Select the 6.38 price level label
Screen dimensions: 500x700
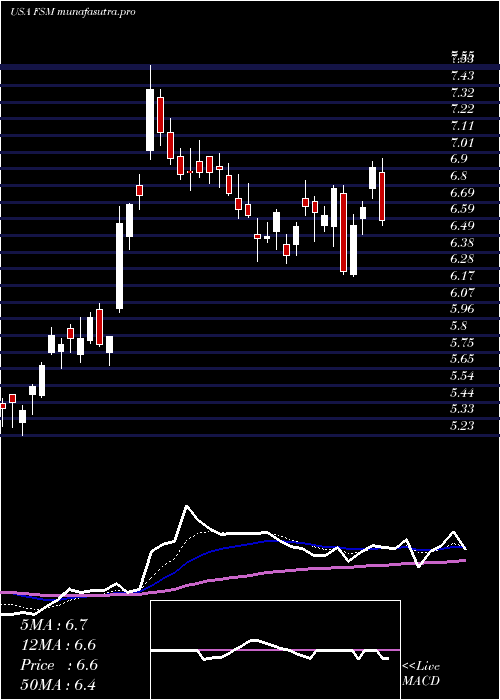[x=462, y=242]
